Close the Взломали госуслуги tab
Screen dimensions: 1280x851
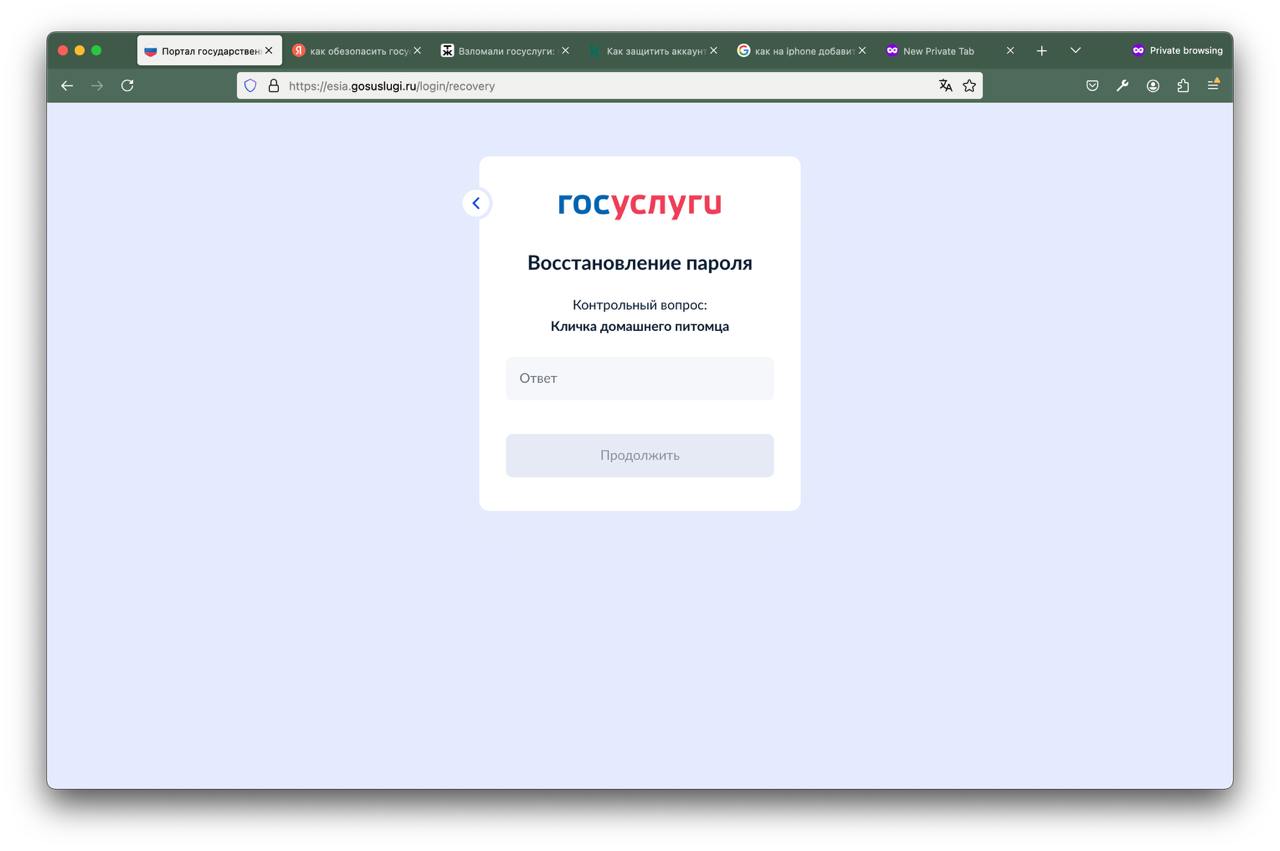(565, 50)
